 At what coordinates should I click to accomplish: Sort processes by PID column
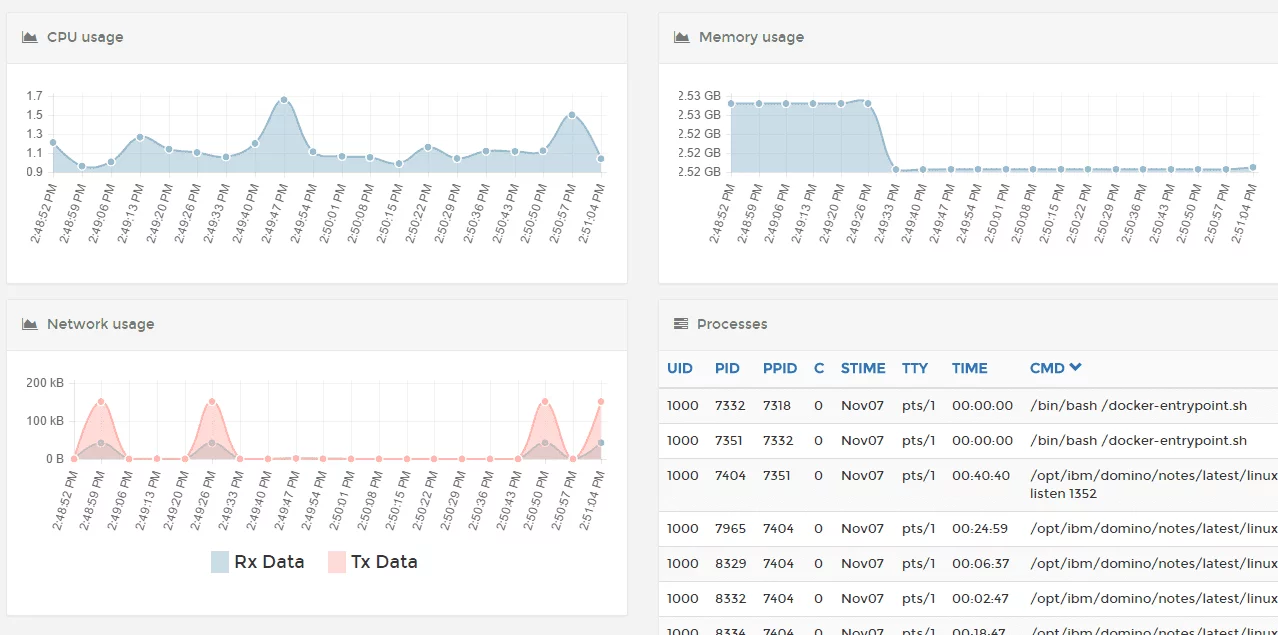[x=727, y=368]
